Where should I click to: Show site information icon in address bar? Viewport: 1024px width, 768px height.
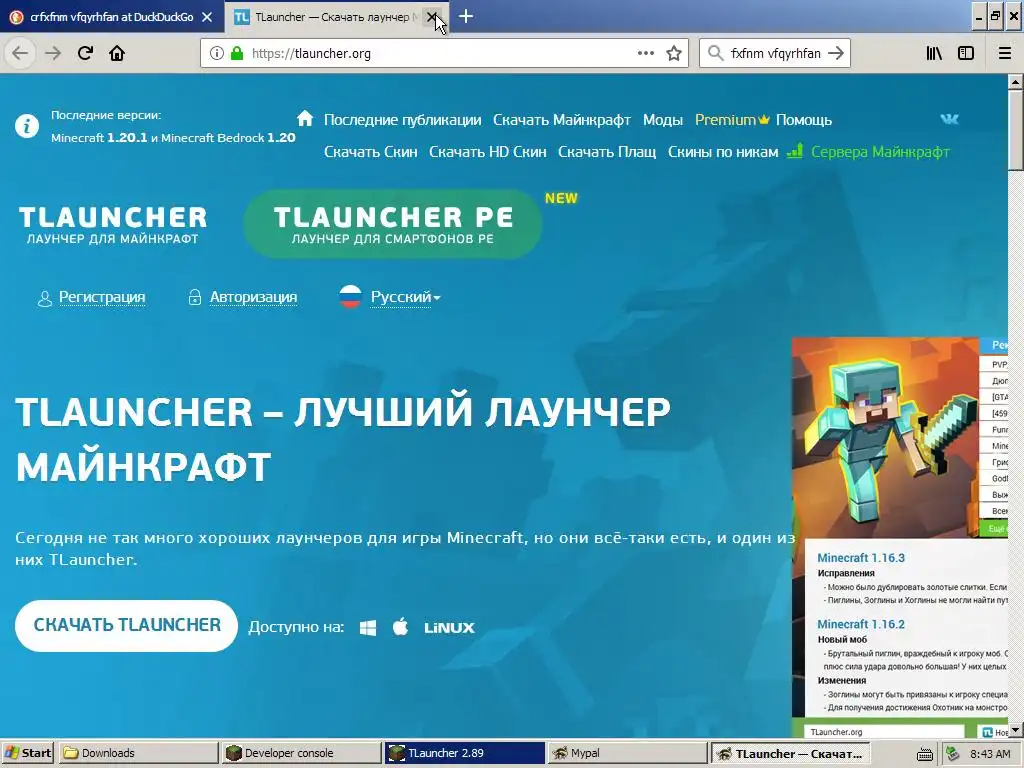coord(216,53)
